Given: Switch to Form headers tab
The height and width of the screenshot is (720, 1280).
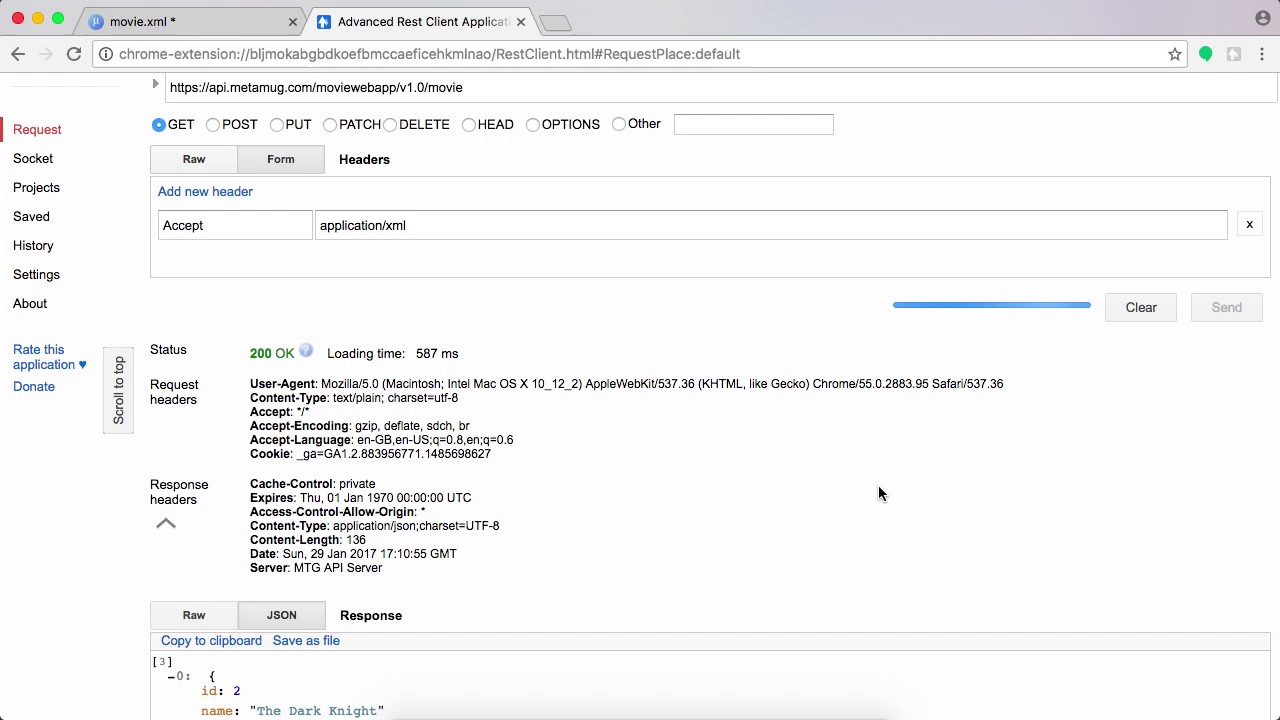Looking at the screenshot, I should [x=281, y=159].
